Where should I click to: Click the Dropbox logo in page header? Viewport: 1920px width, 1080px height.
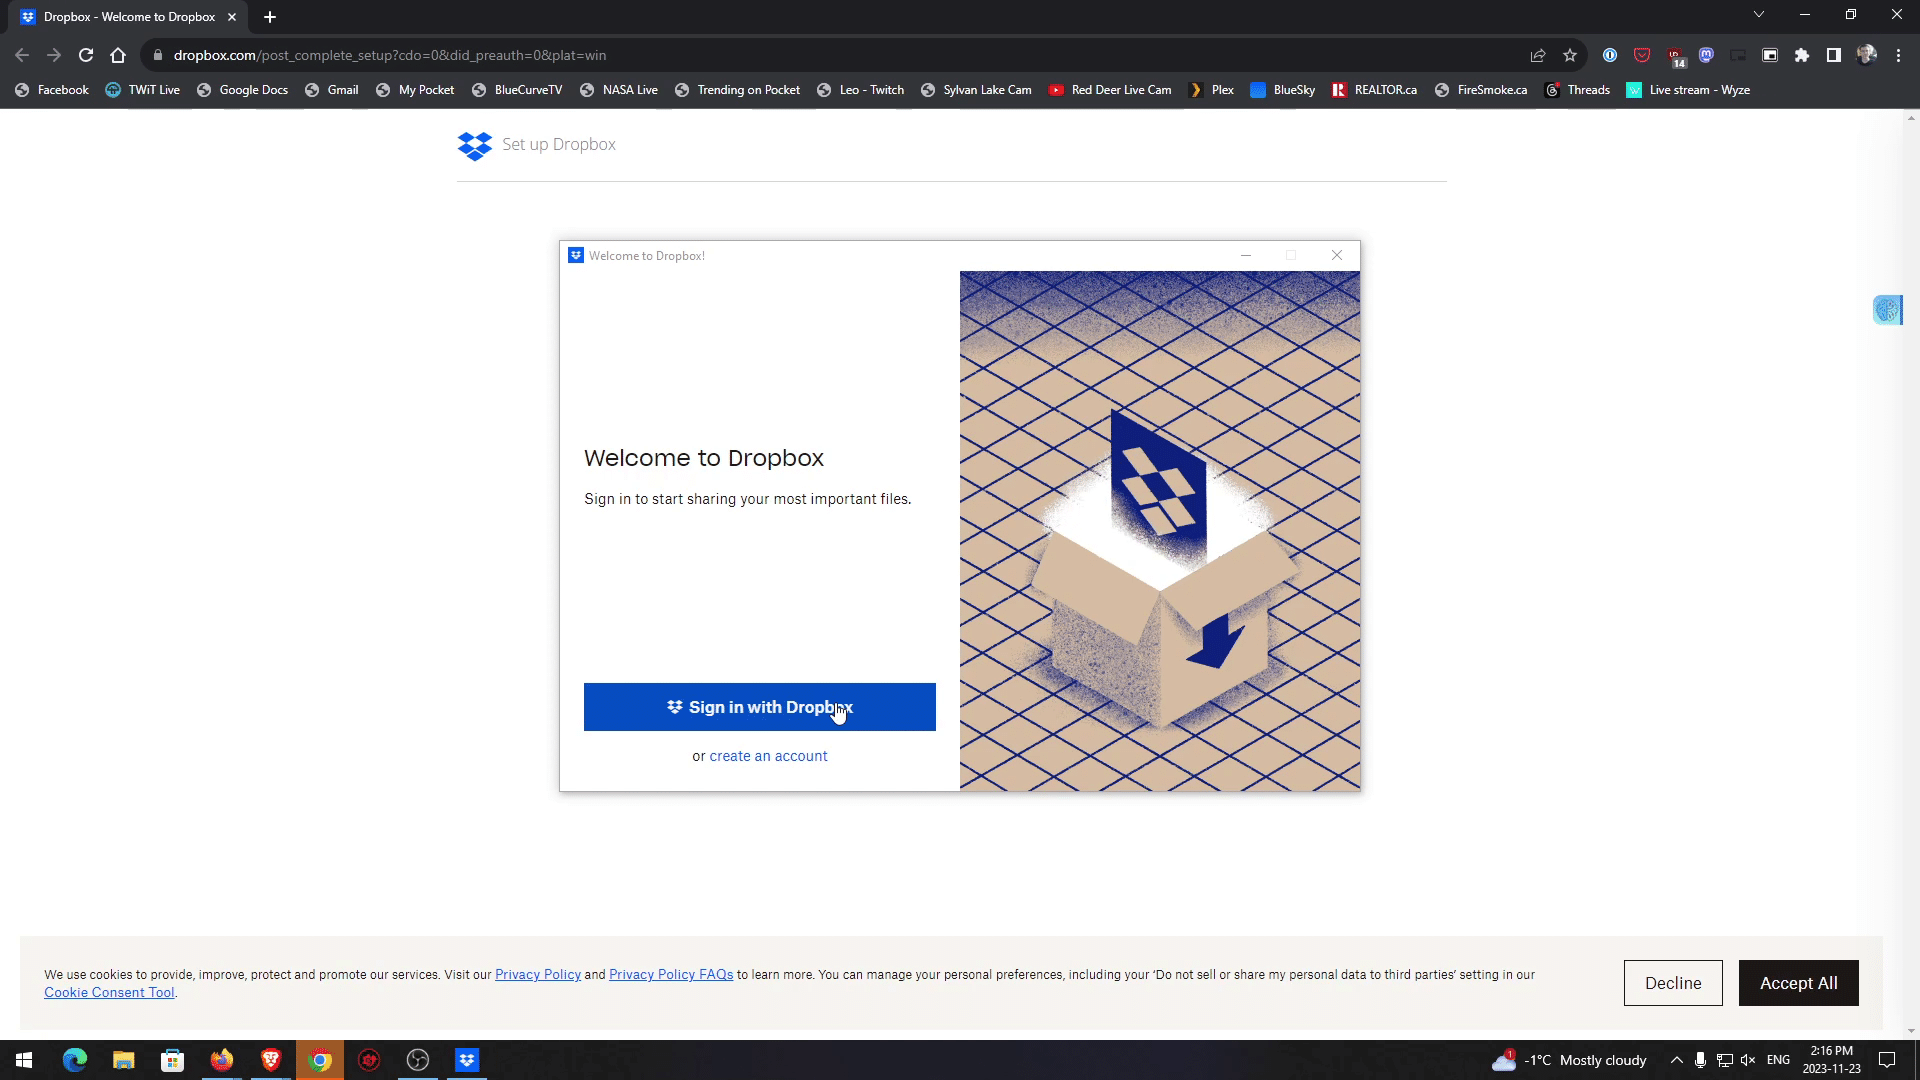tap(474, 145)
